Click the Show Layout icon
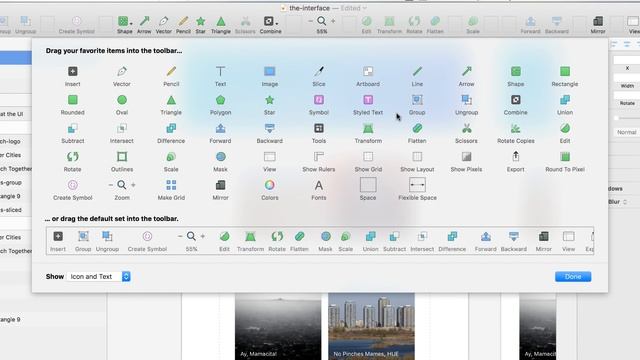This screenshot has width=640, height=360. point(417,157)
